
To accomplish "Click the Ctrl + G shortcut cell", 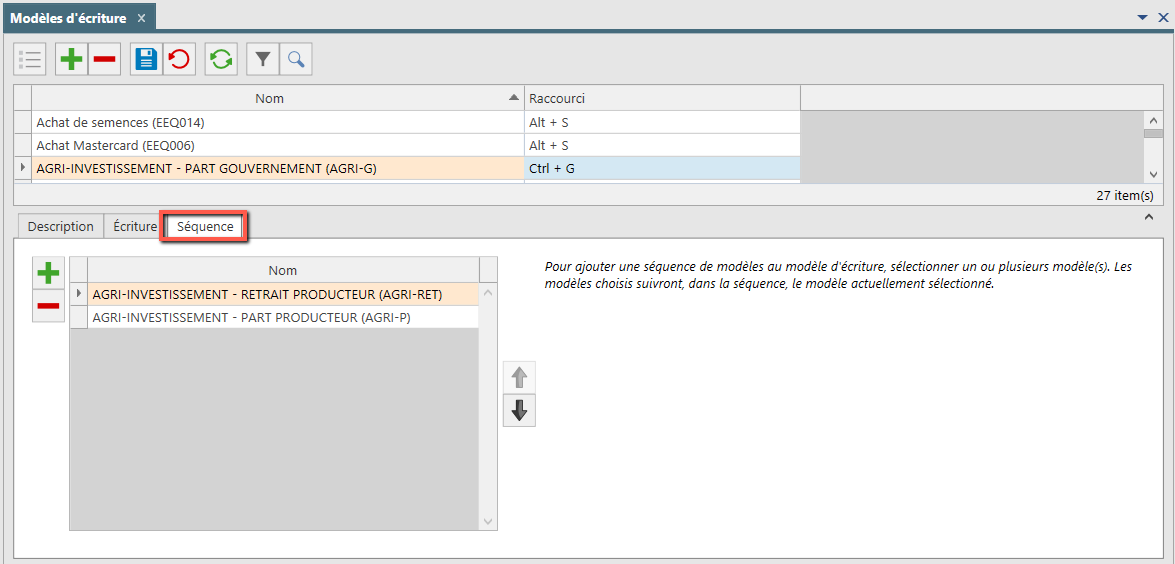I will click(x=662, y=169).
